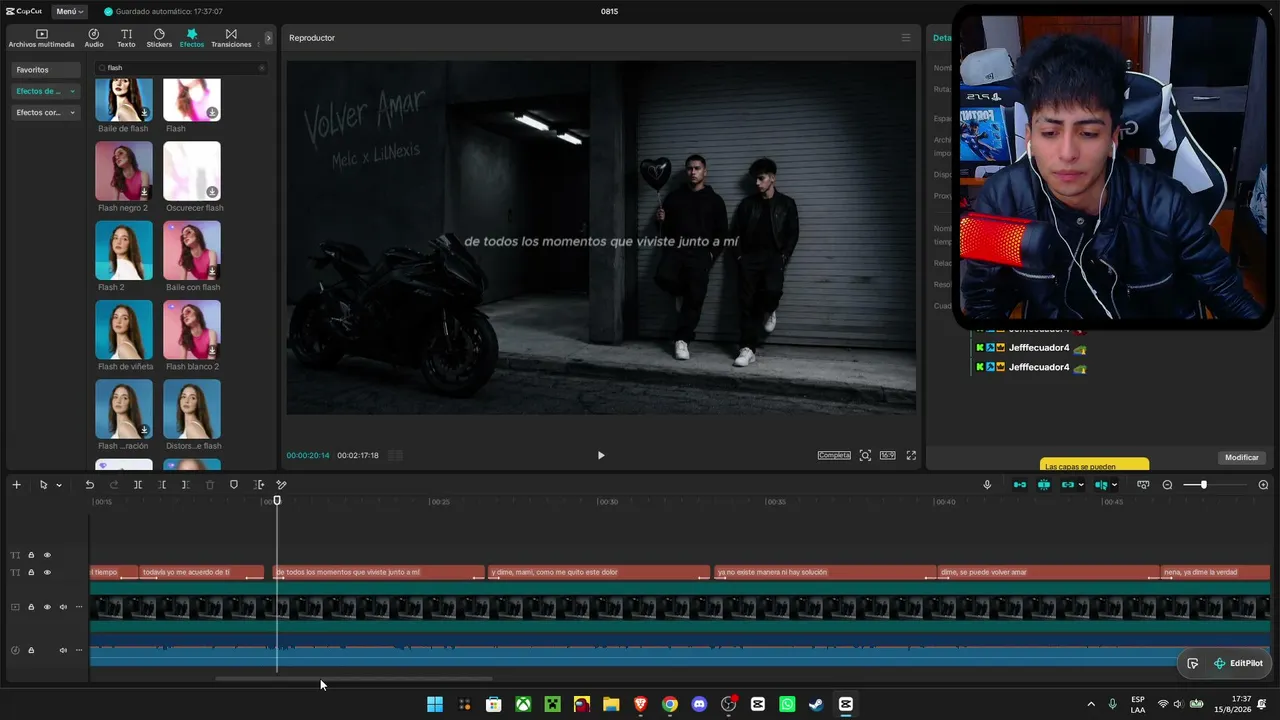Select the Flash negro 2 effect
The height and width of the screenshot is (720, 1280).
(x=124, y=171)
